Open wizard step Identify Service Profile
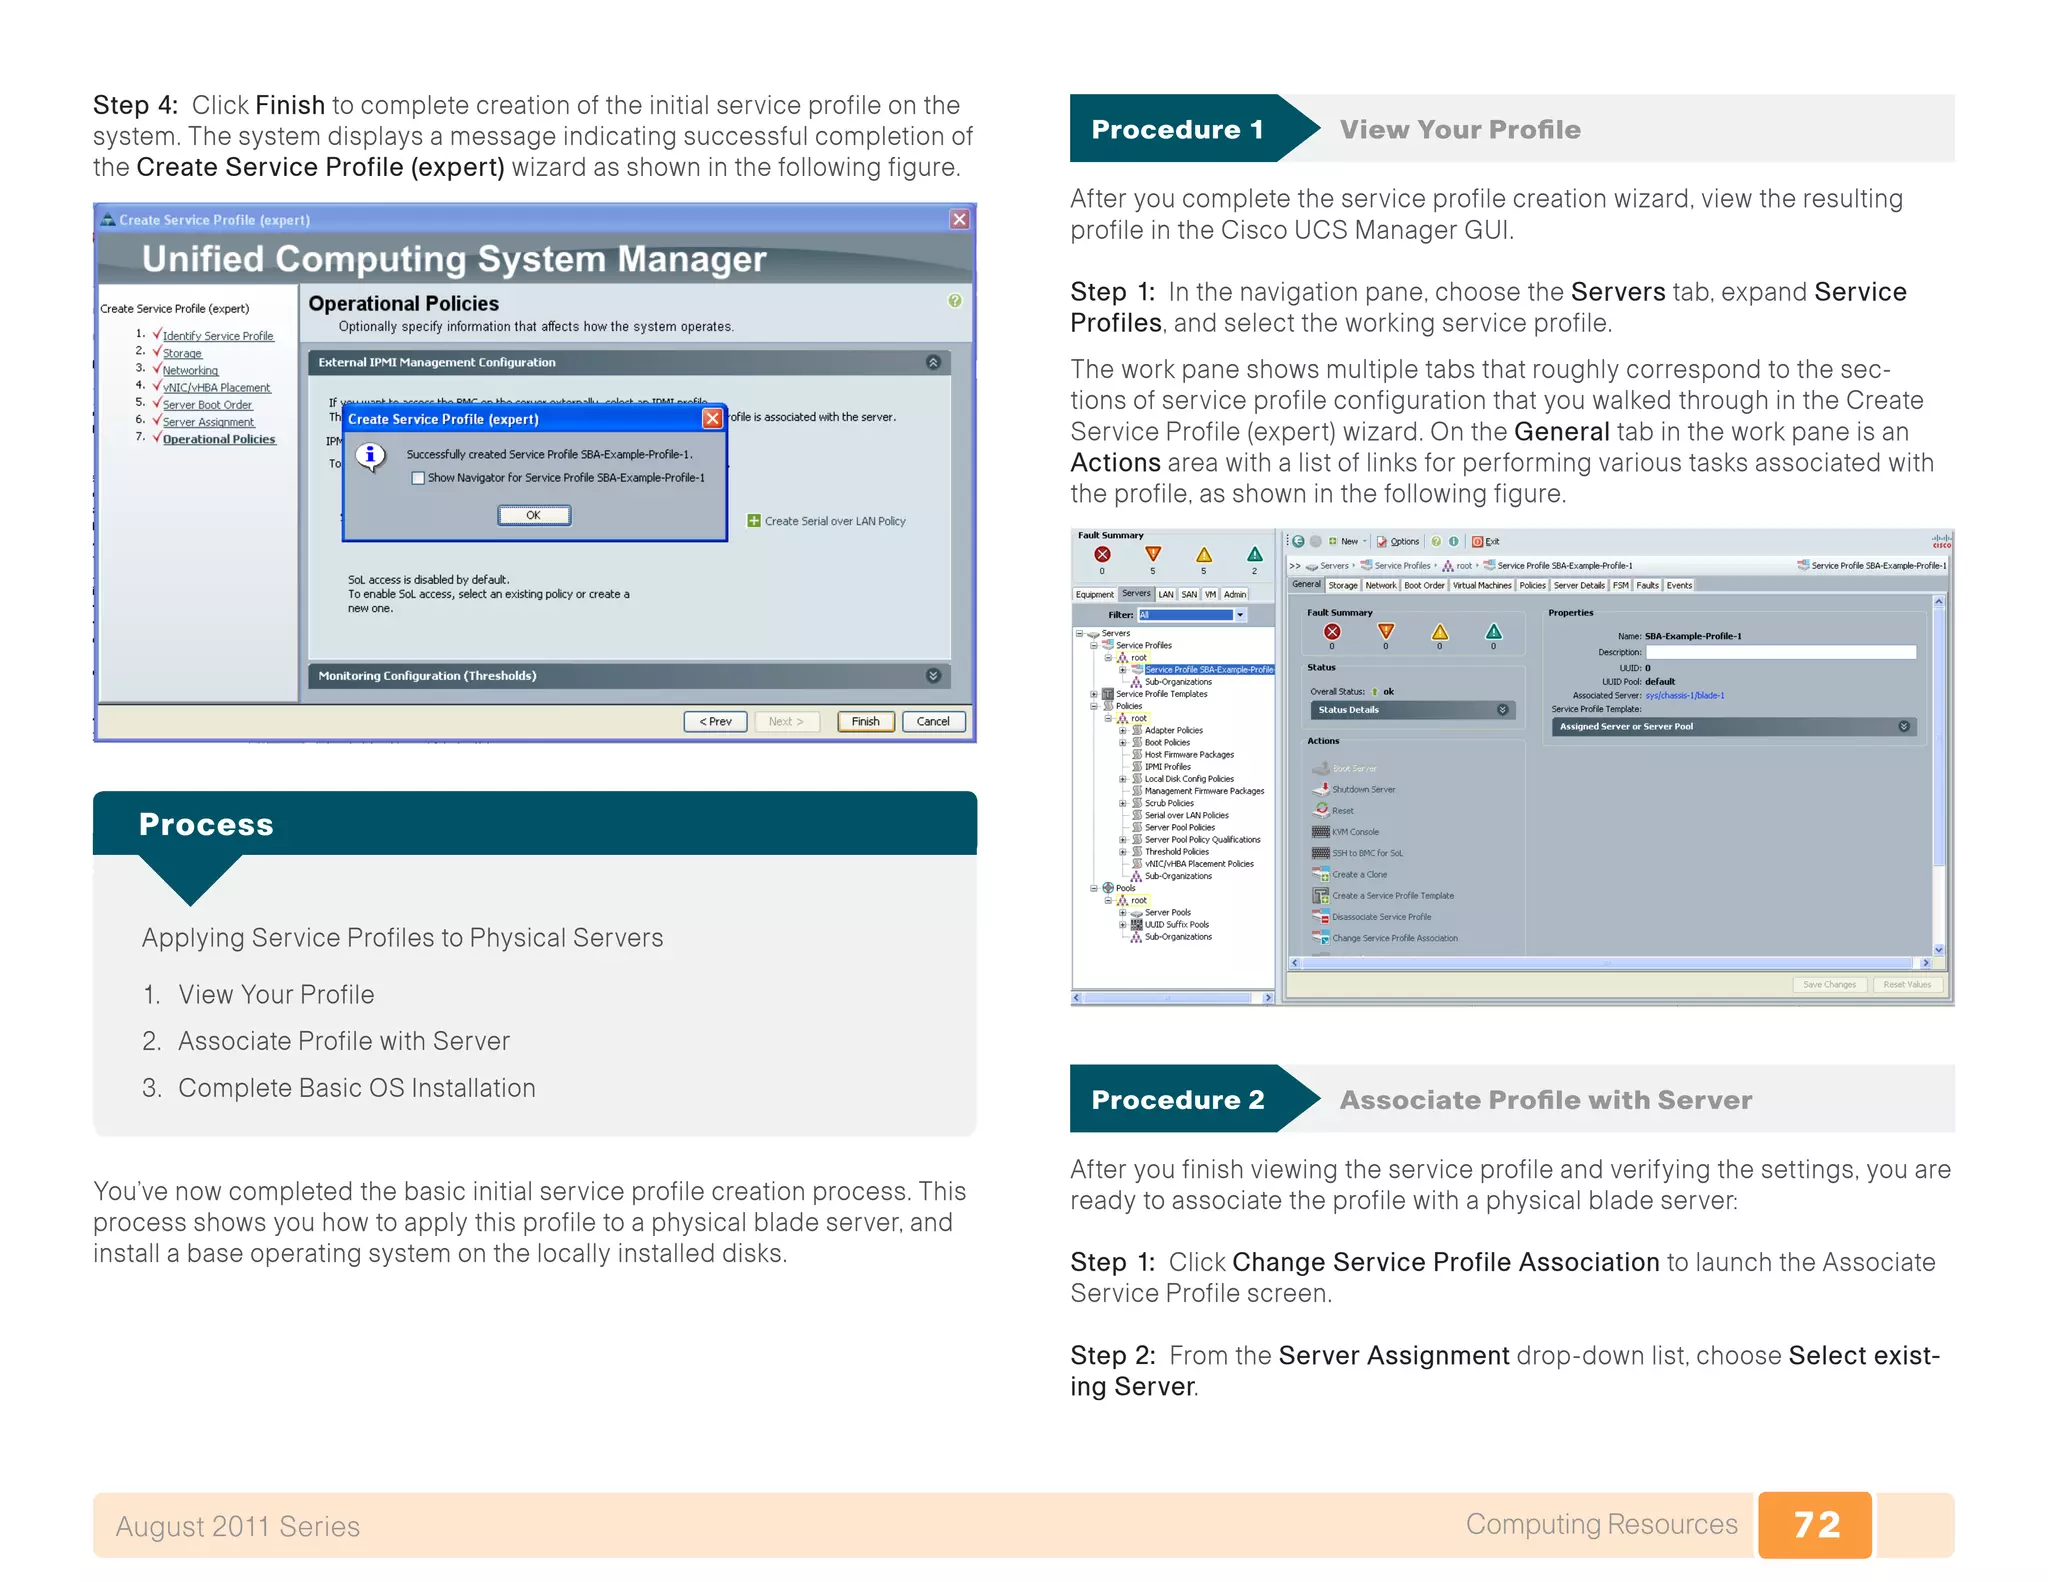 218,336
